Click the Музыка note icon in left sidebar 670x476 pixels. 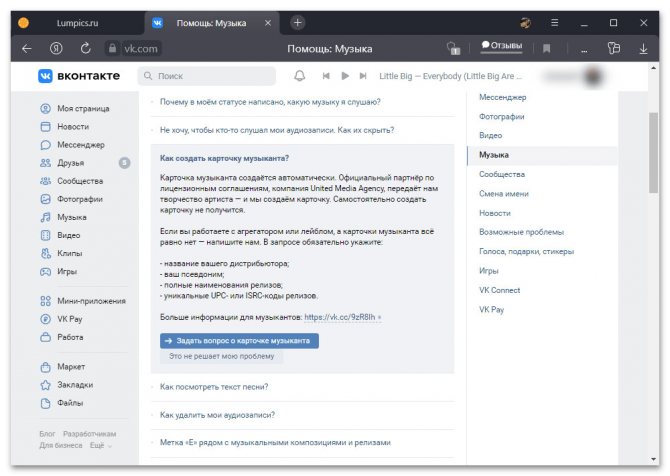(45, 217)
